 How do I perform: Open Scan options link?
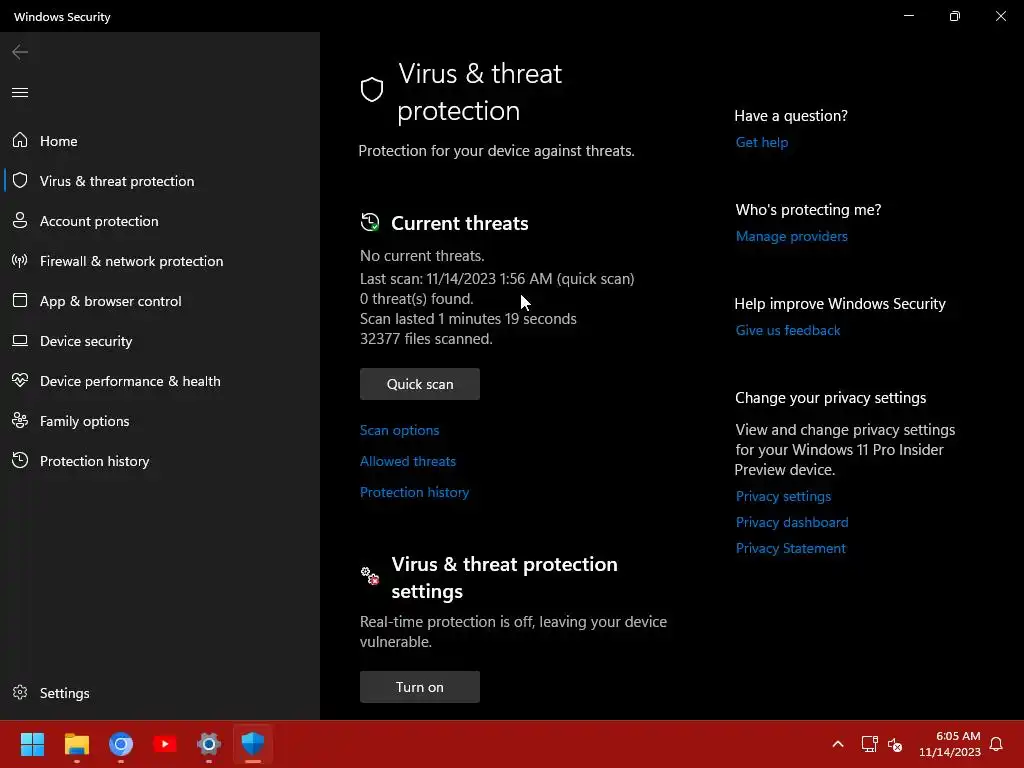[x=399, y=430]
